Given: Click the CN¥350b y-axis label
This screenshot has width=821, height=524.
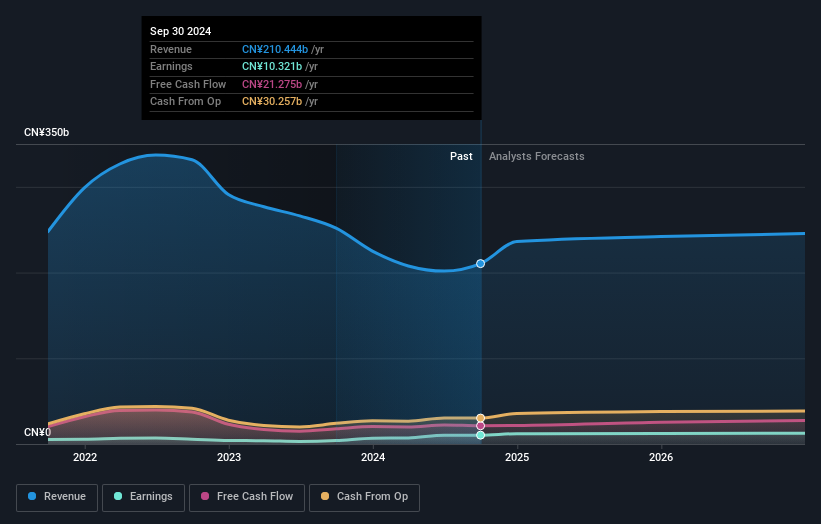Looking at the screenshot, I should [47, 132].
